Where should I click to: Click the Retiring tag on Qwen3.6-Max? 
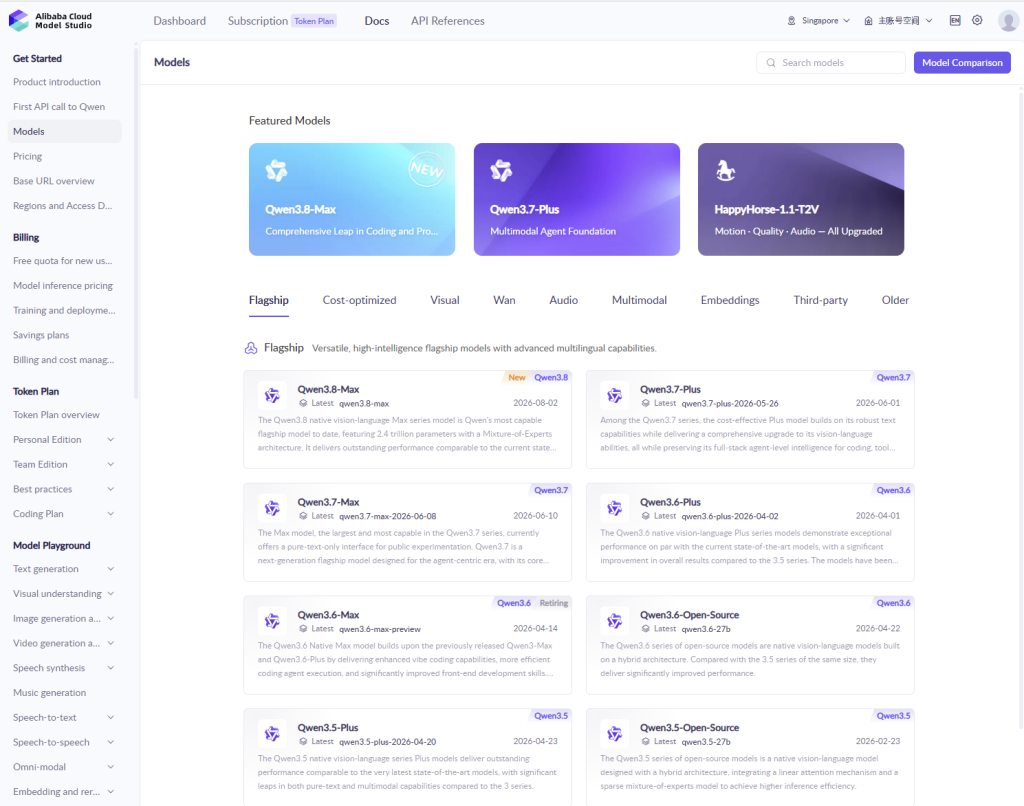tap(554, 603)
